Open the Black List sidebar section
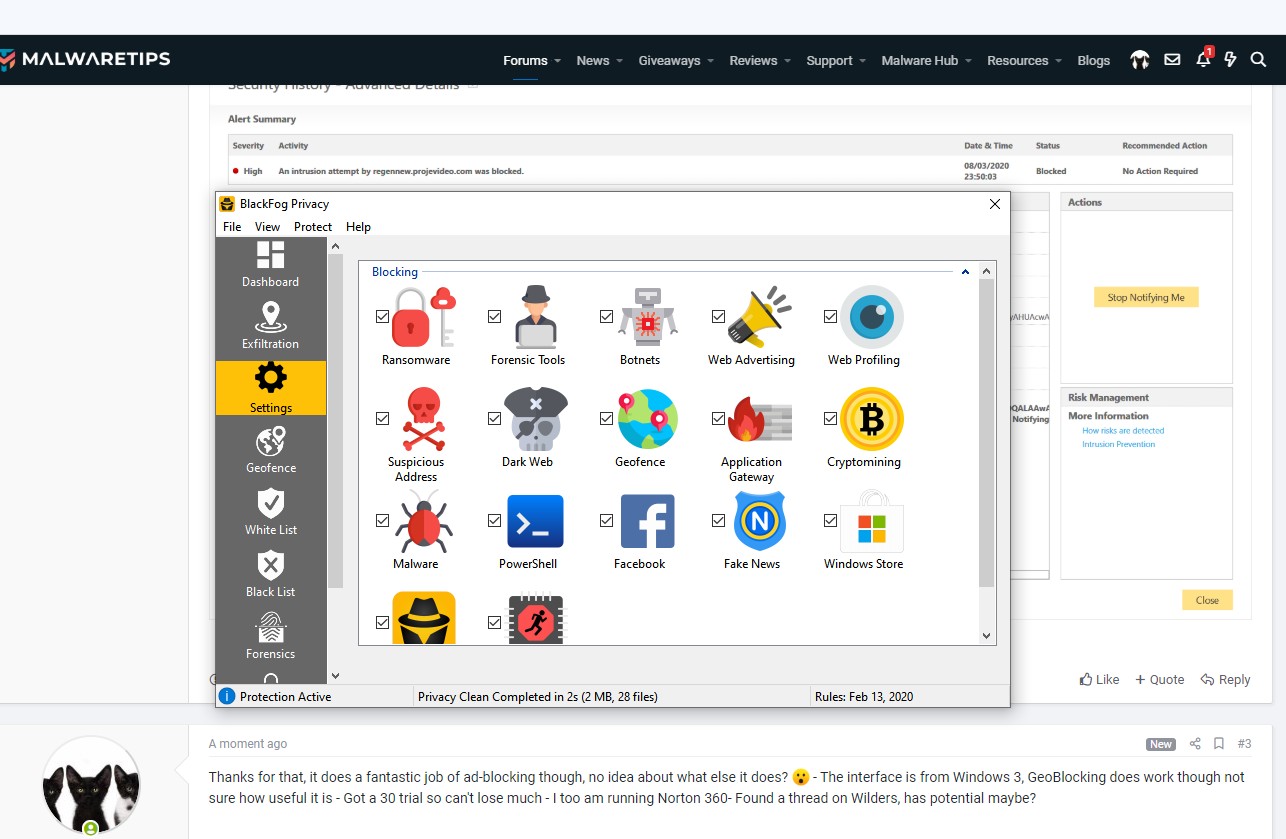 coord(270,574)
